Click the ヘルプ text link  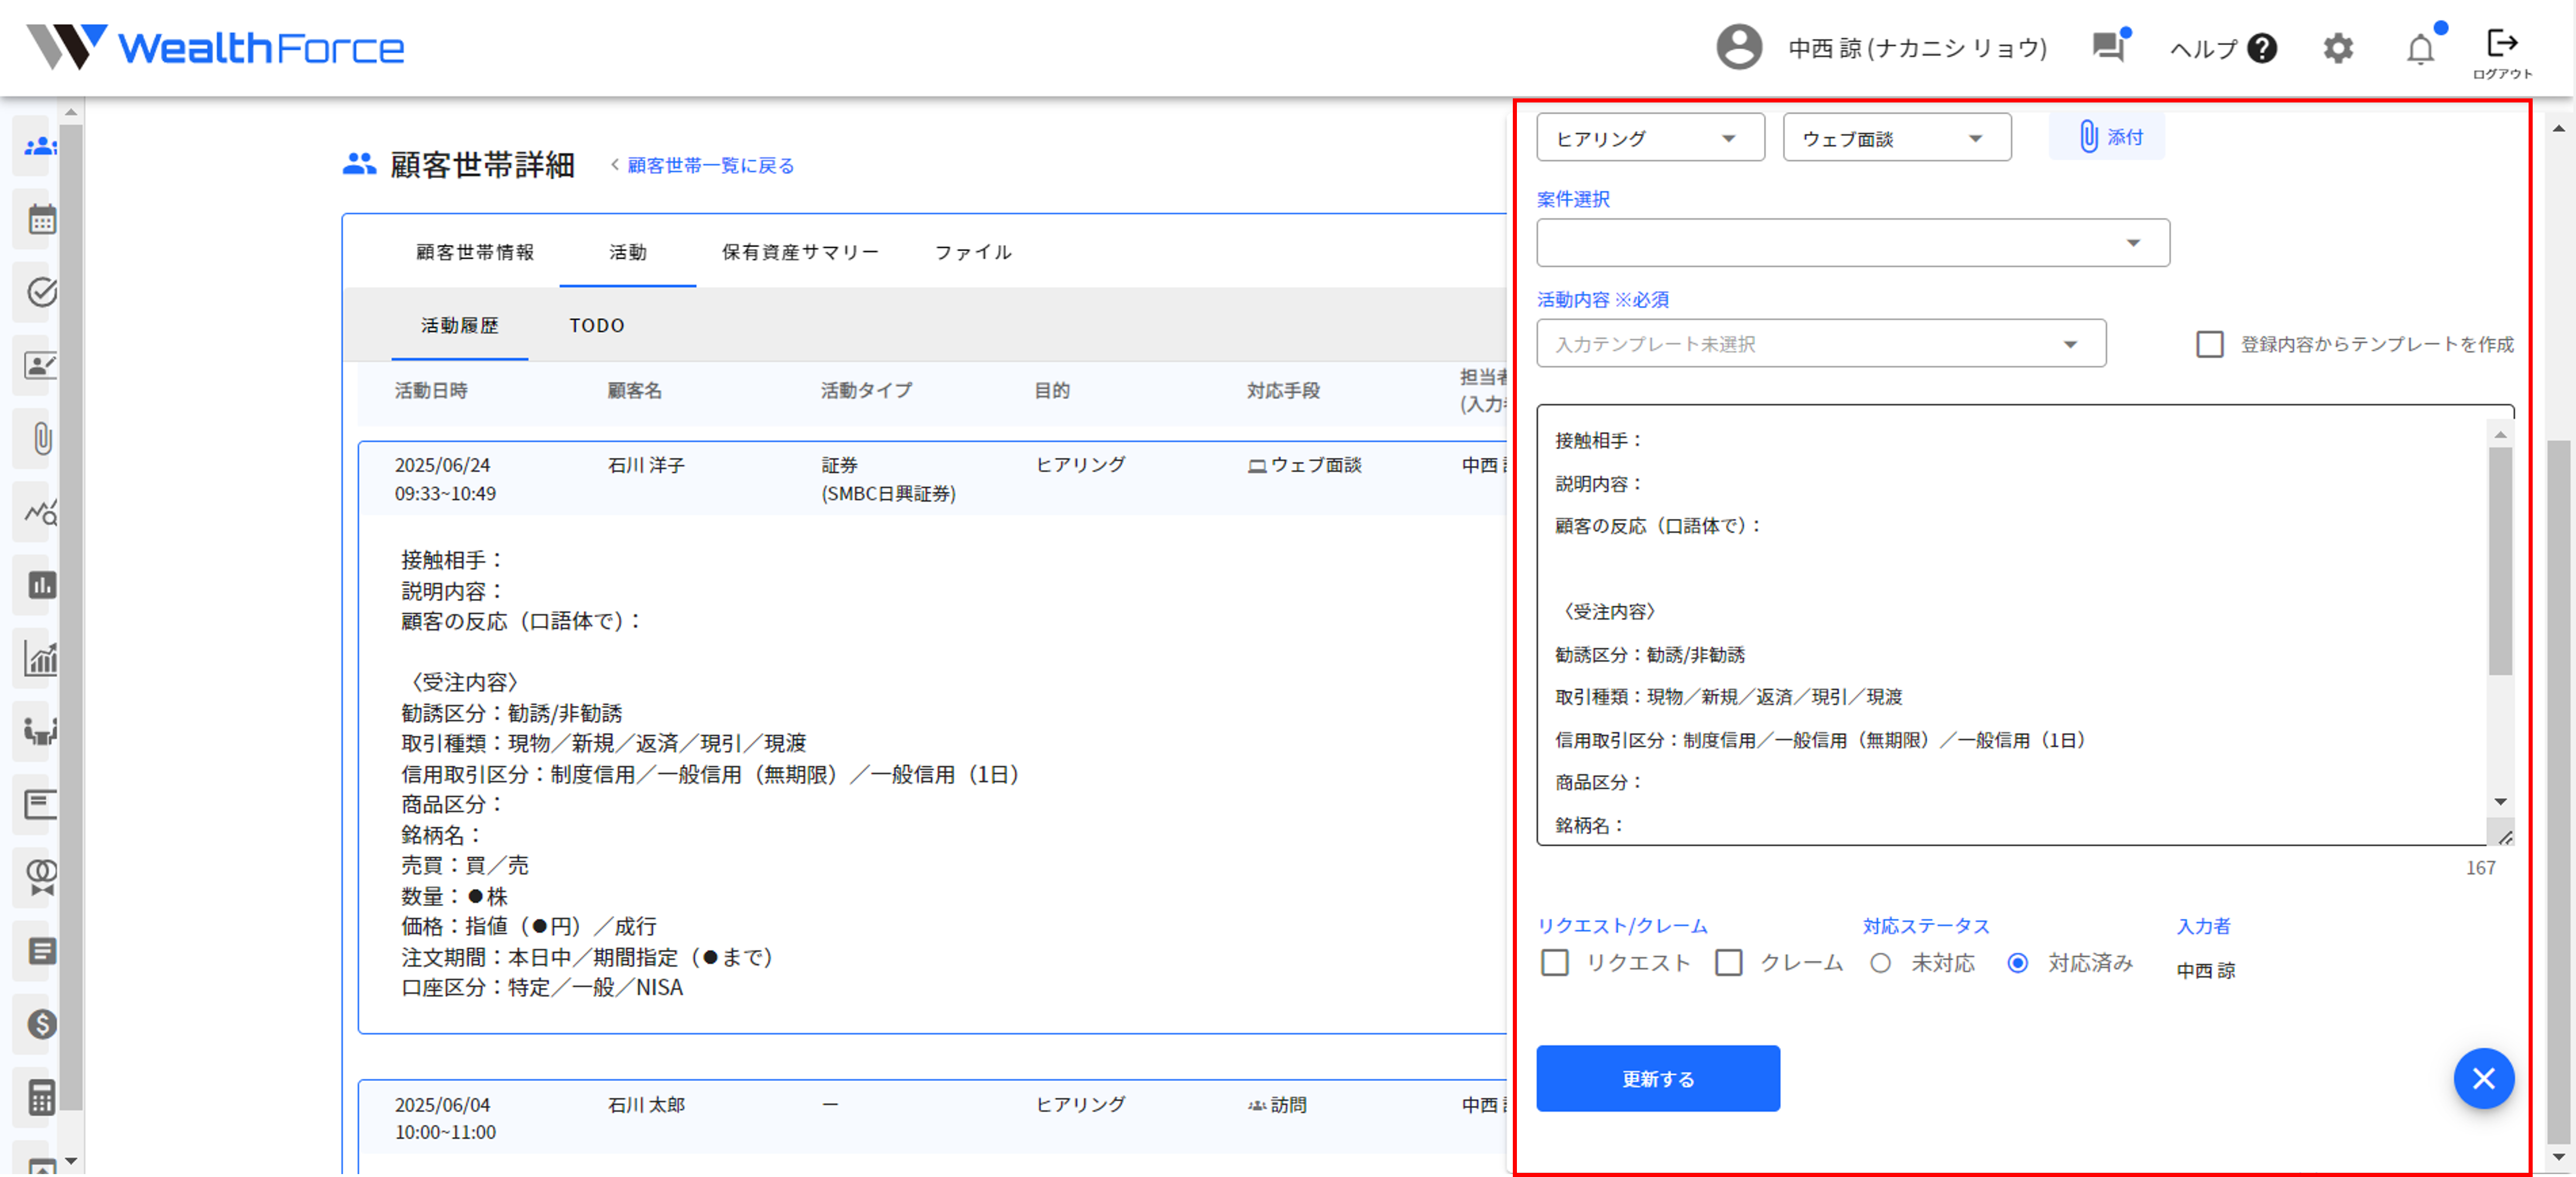click(x=2203, y=48)
